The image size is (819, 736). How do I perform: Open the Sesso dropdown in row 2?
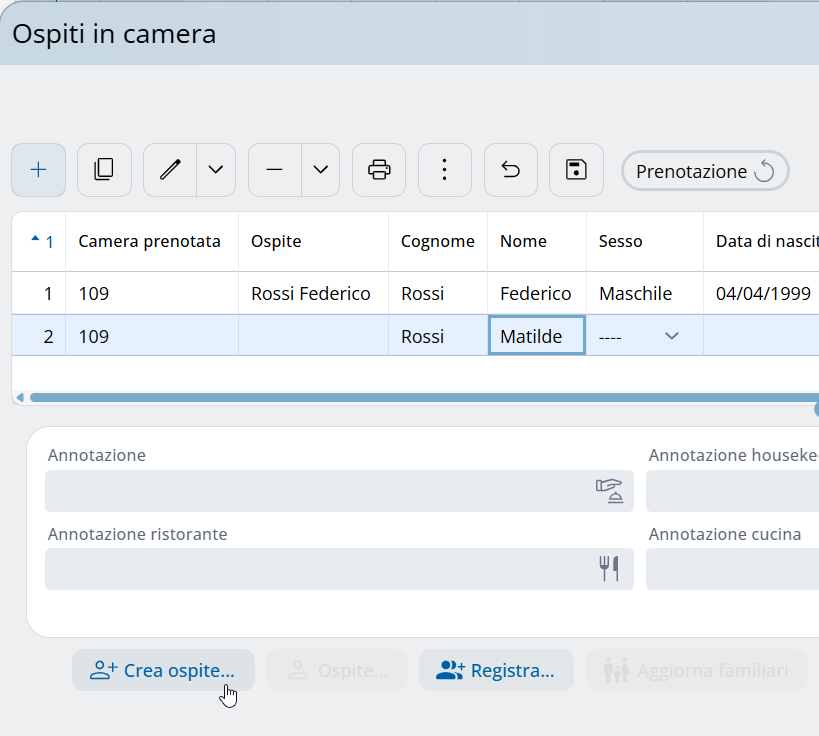[x=671, y=337]
